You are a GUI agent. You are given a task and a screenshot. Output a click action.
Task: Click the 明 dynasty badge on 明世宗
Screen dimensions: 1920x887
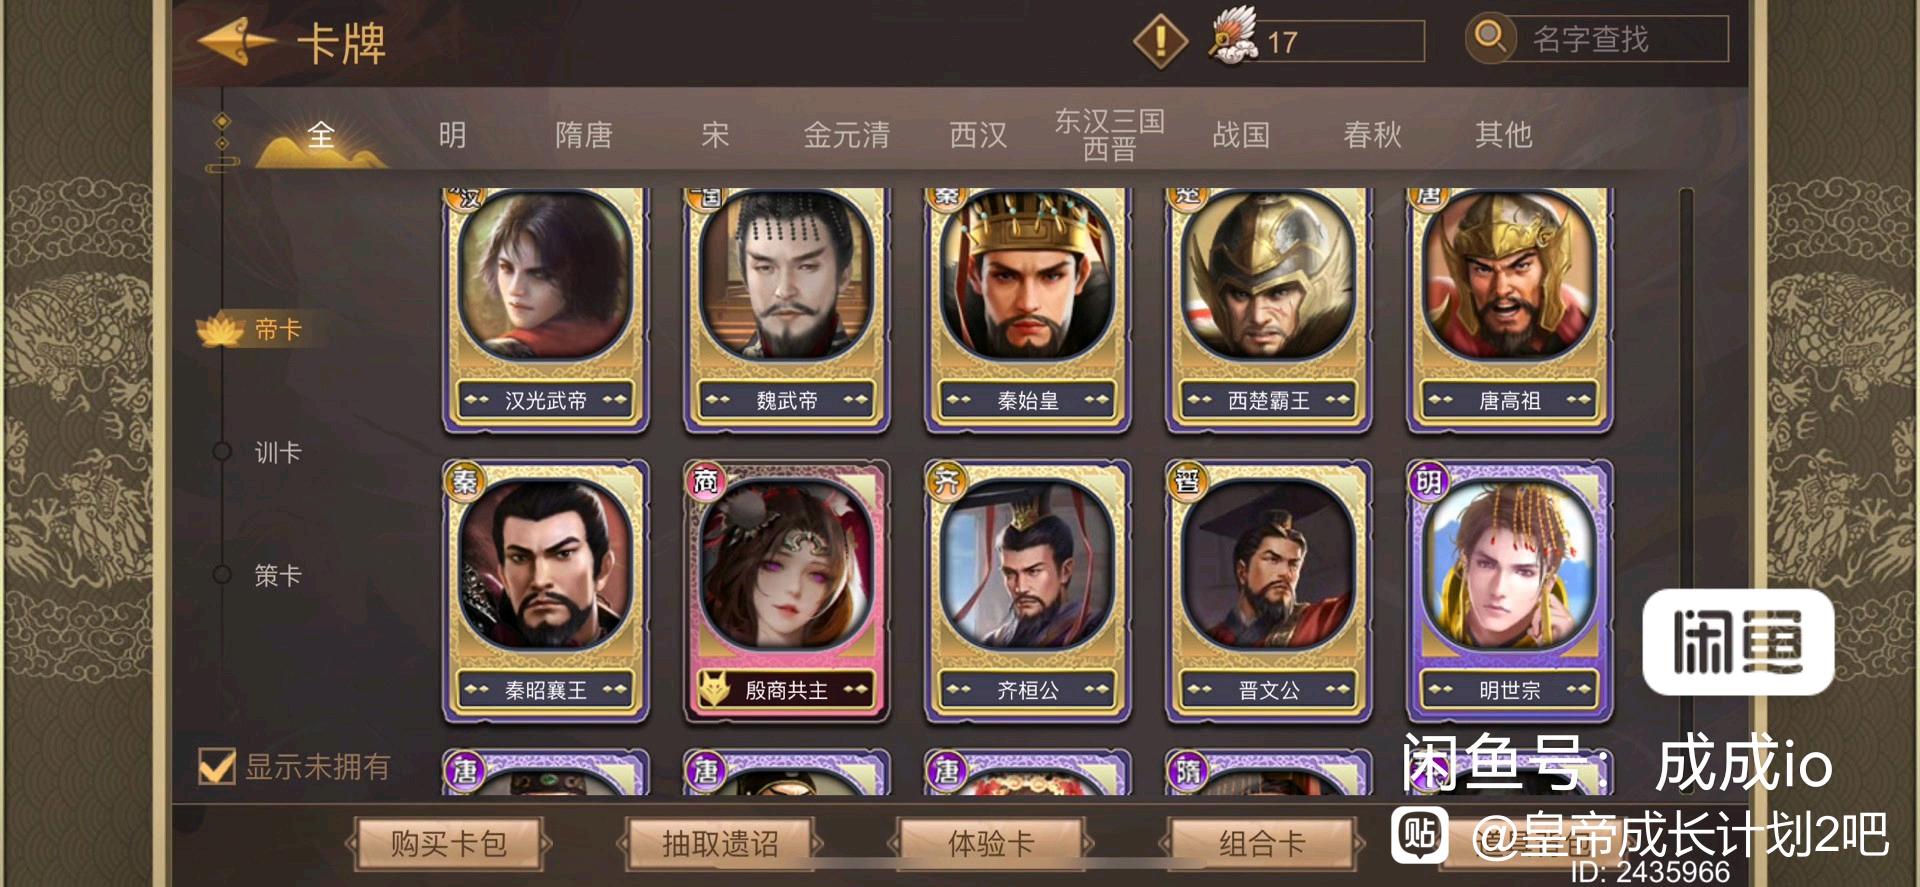[x=1428, y=481]
